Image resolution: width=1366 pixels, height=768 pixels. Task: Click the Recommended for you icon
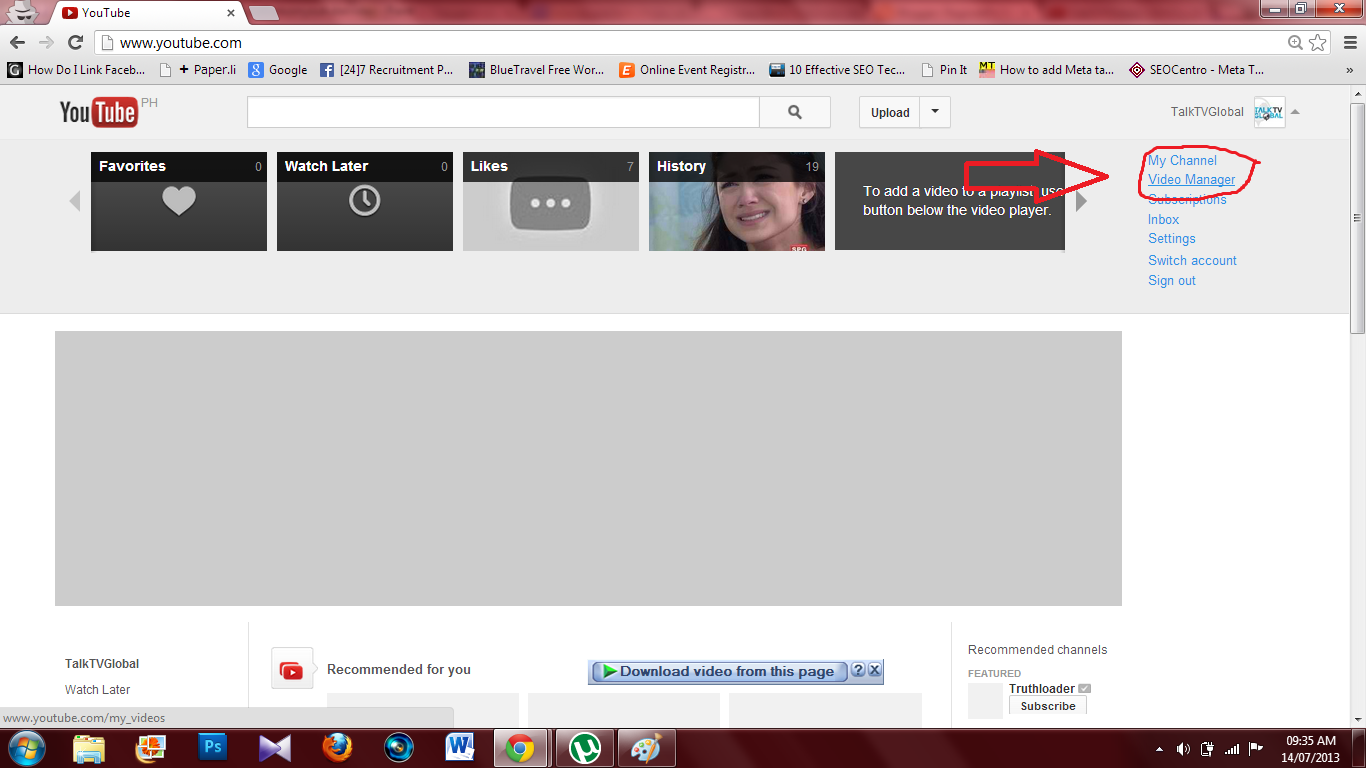[292, 669]
